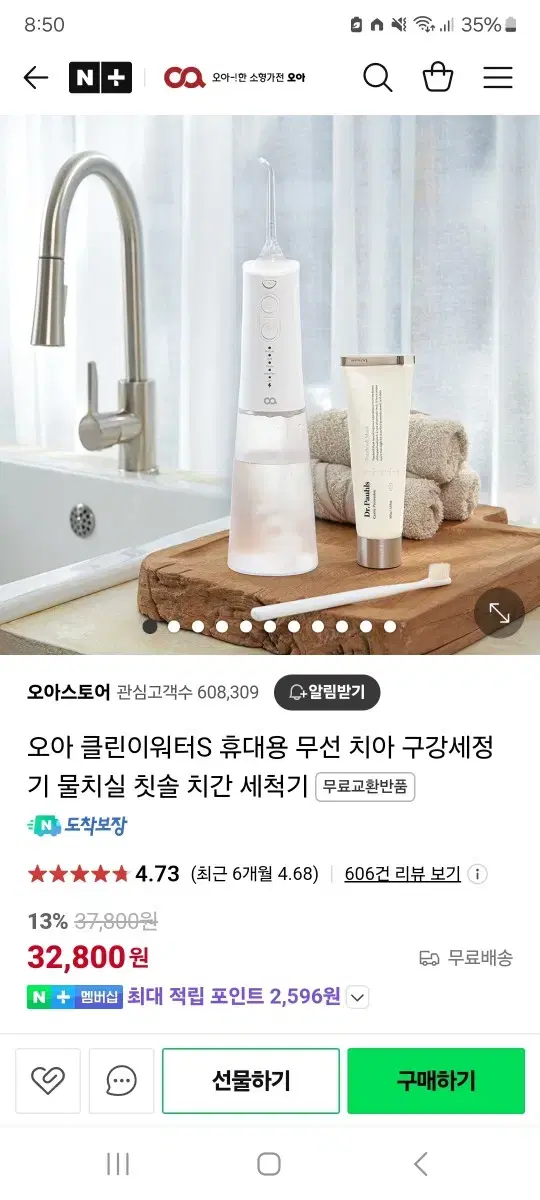The height and width of the screenshot is (1200, 540).
Task: Open the 606건 리뷰 보기 link
Action: pos(403,874)
